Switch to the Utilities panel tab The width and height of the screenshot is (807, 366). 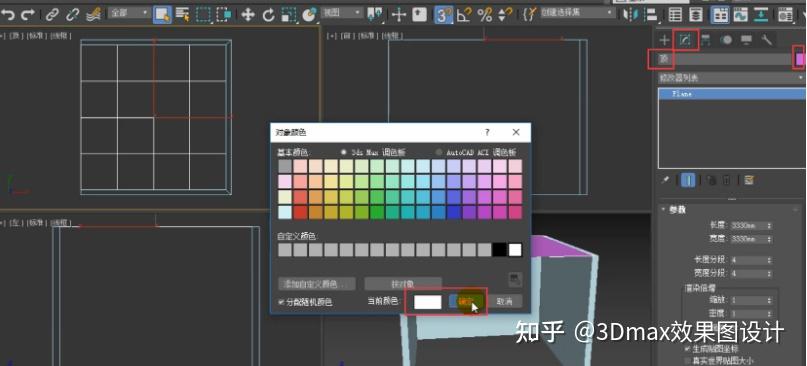pyautogui.click(x=767, y=40)
